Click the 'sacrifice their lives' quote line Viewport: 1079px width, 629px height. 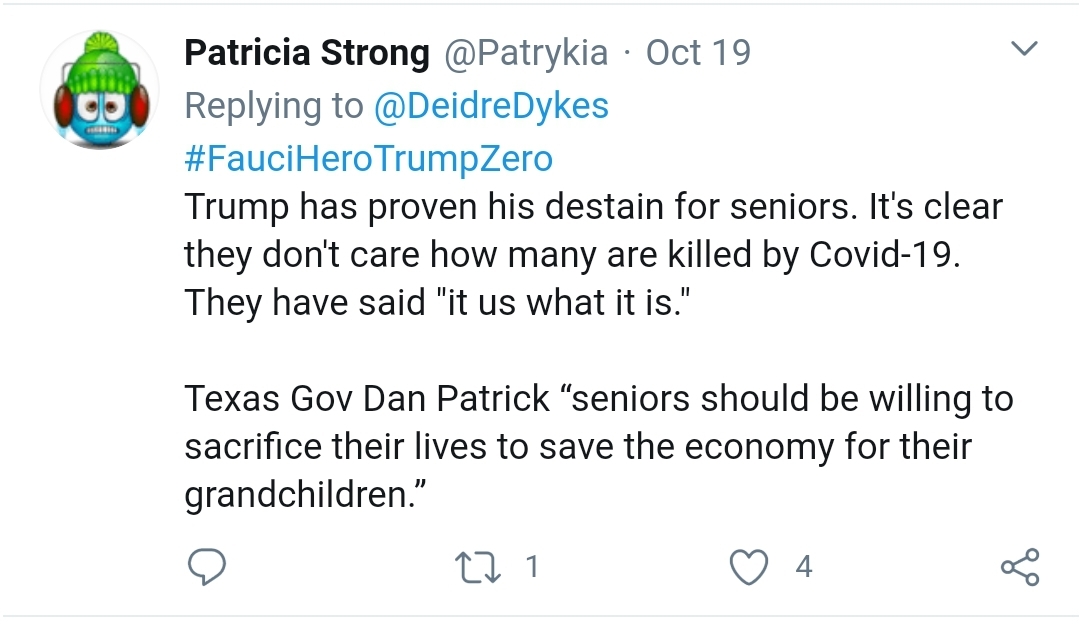point(578,447)
